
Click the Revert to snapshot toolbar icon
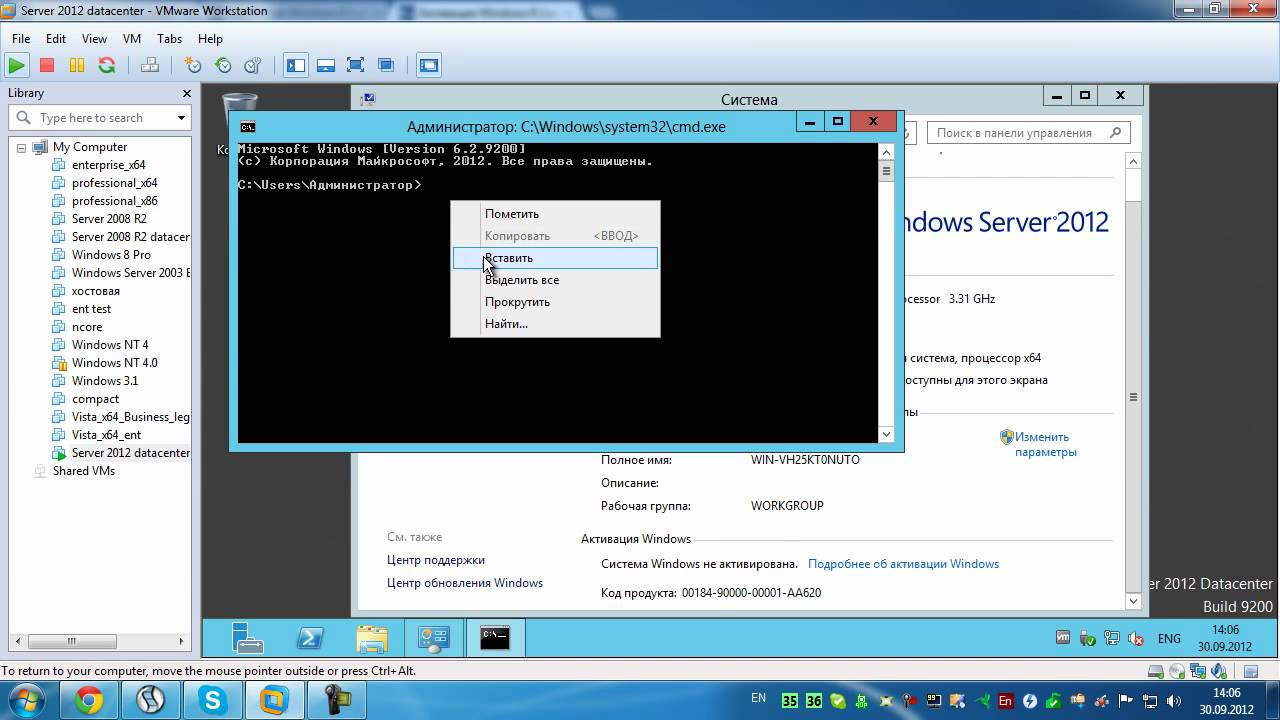[x=223, y=65]
